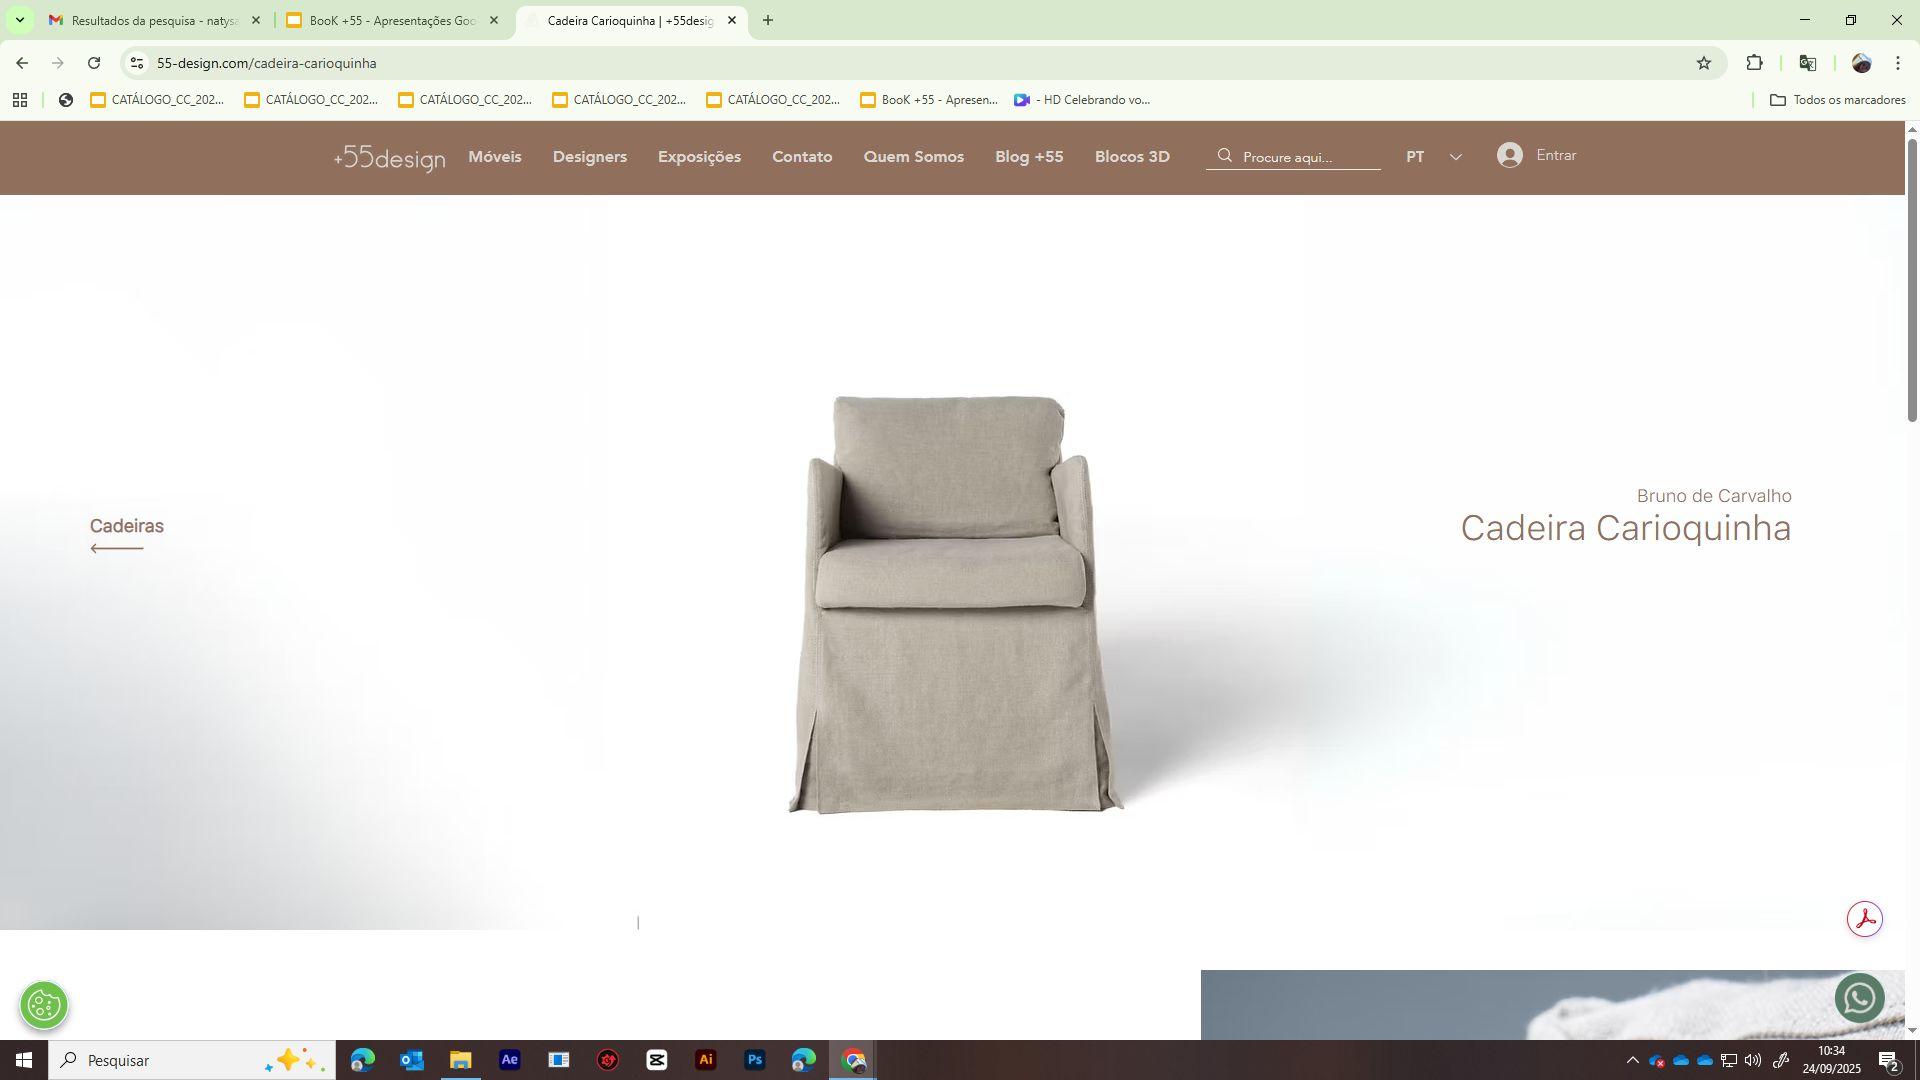Bookmark this page with the star icon
The image size is (1920, 1080).
point(1704,63)
